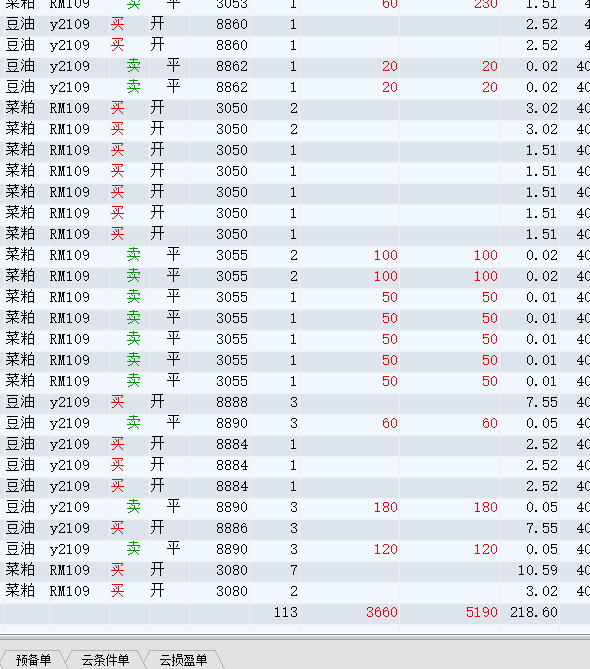Switch to the 预备单 tab

pyautogui.click(x=33, y=660)
